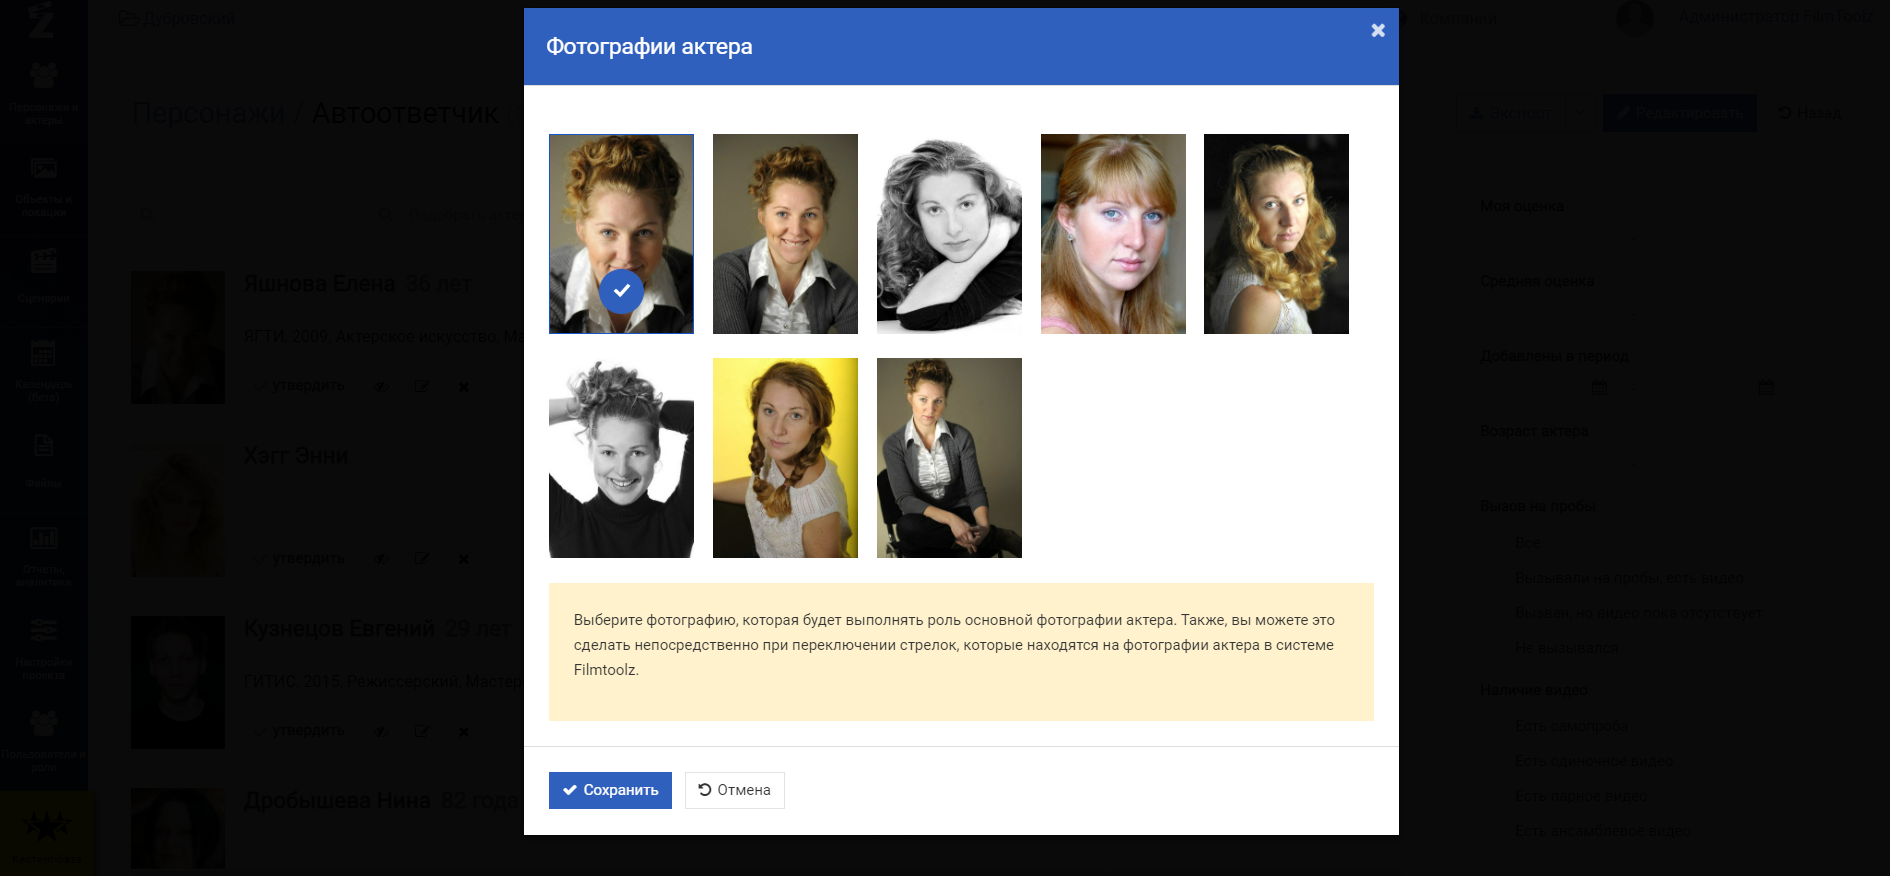Open Яшнова Елена actor profile name
The image size is (1890, 876).
[x=319, y=284]
